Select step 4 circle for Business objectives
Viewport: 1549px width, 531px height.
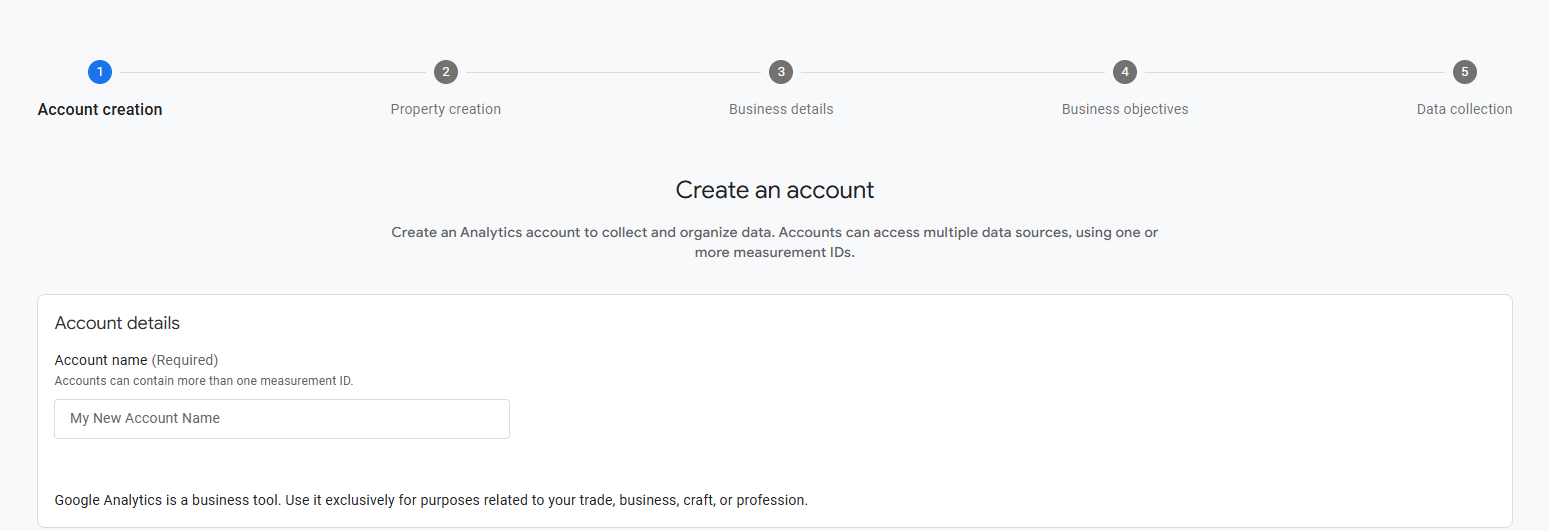click(1125, 72)
